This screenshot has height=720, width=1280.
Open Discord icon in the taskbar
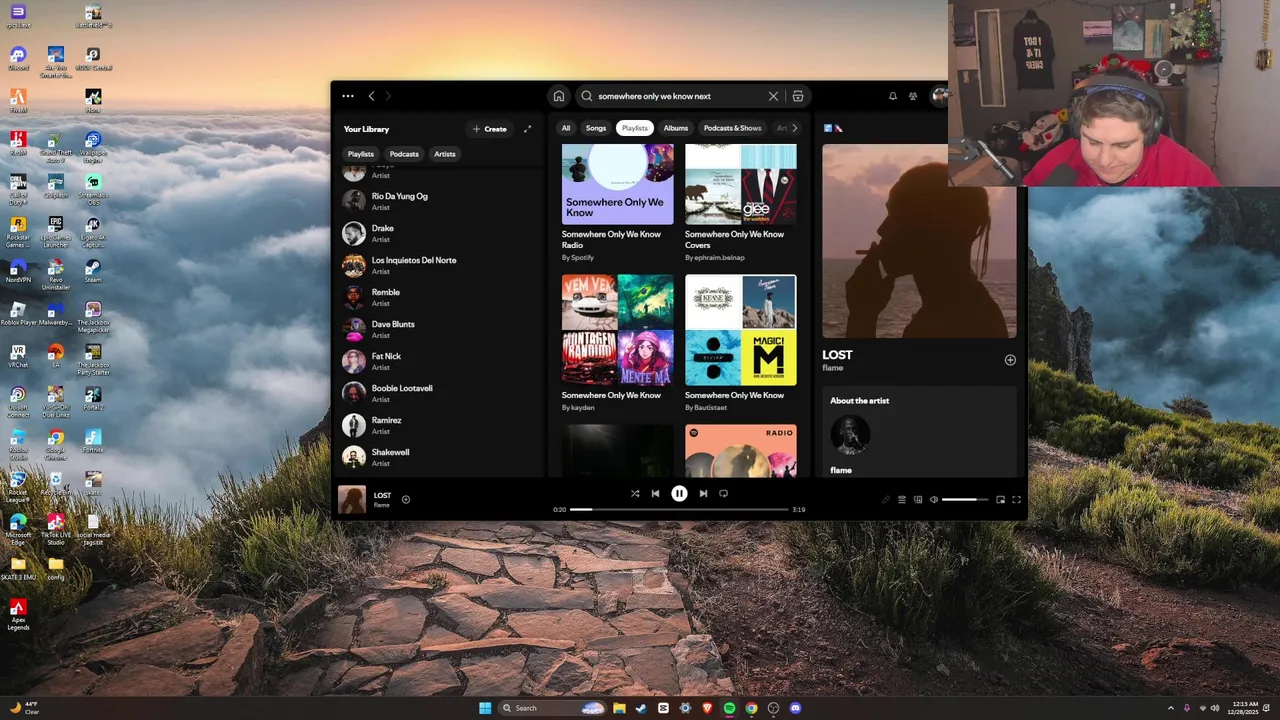tap(795, 708)
